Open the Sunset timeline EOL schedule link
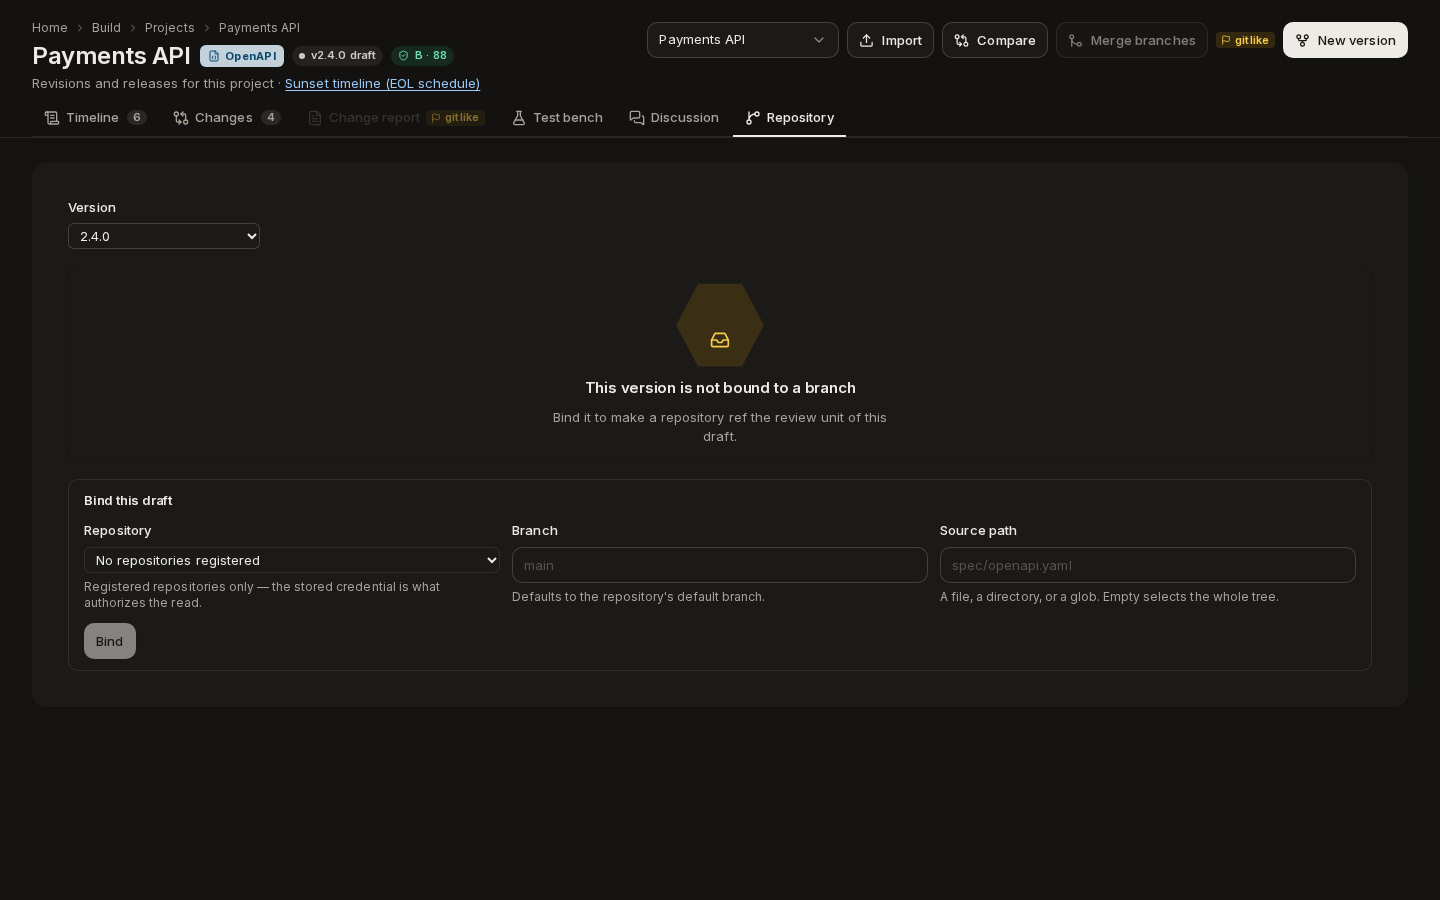Viewport: 1440px width, 900px height. click(382, 83)
